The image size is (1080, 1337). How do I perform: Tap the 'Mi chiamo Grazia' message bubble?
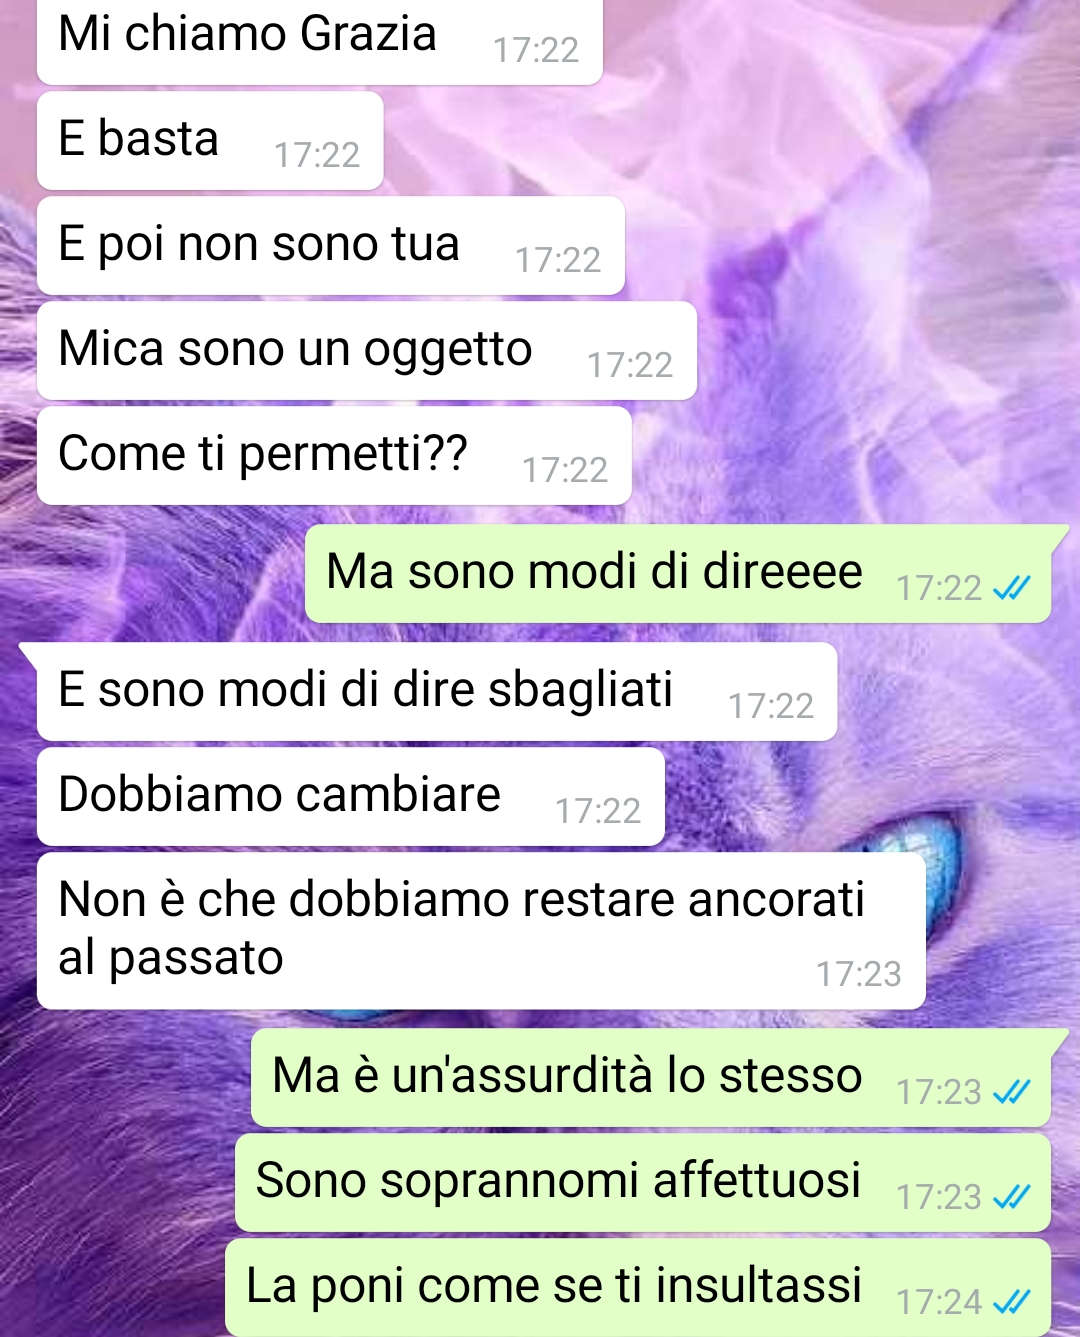320,40
